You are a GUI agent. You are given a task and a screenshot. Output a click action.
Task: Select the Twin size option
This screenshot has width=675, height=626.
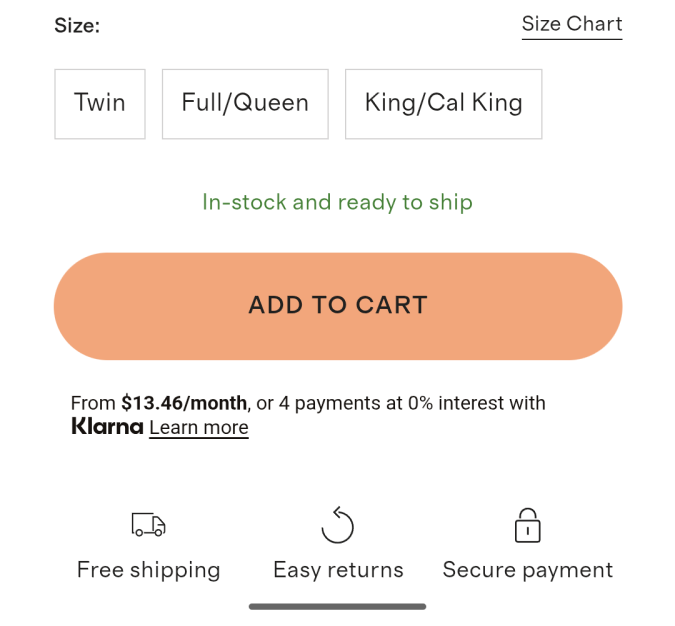click(100, 104)
